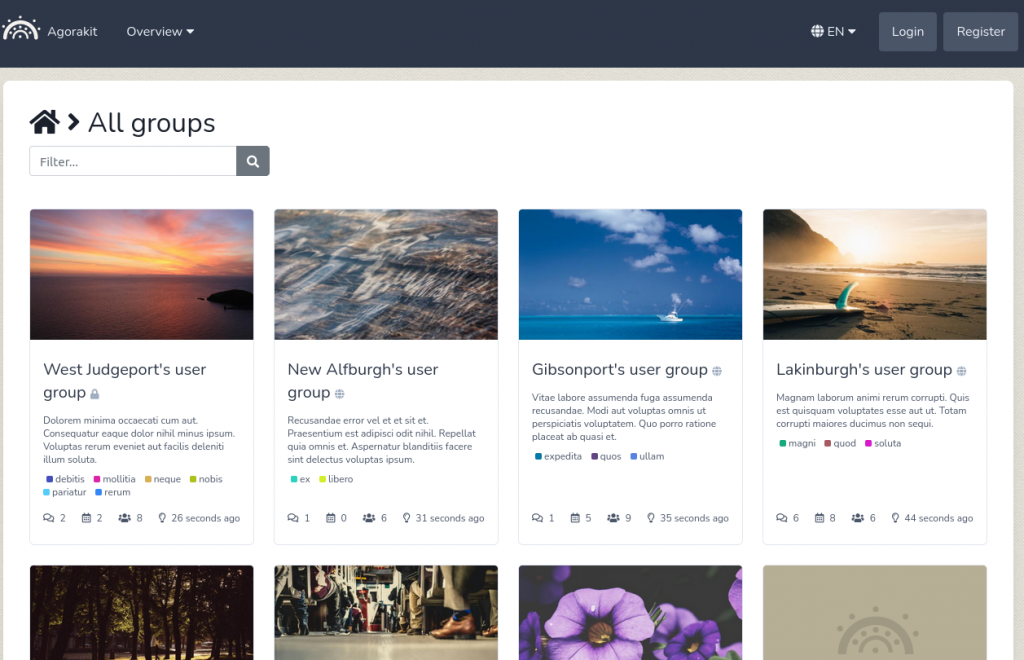
Task: Open Lakinburgh's user group title
Action: [x=864, y=369]
